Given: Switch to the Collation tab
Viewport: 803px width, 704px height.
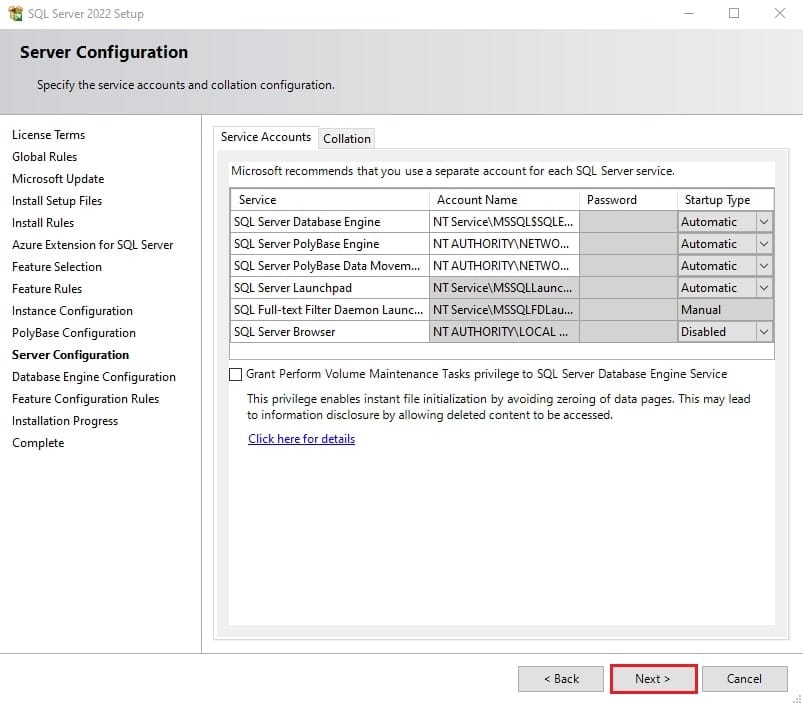Looking at the screenshot, I should (x=347, y=138).
